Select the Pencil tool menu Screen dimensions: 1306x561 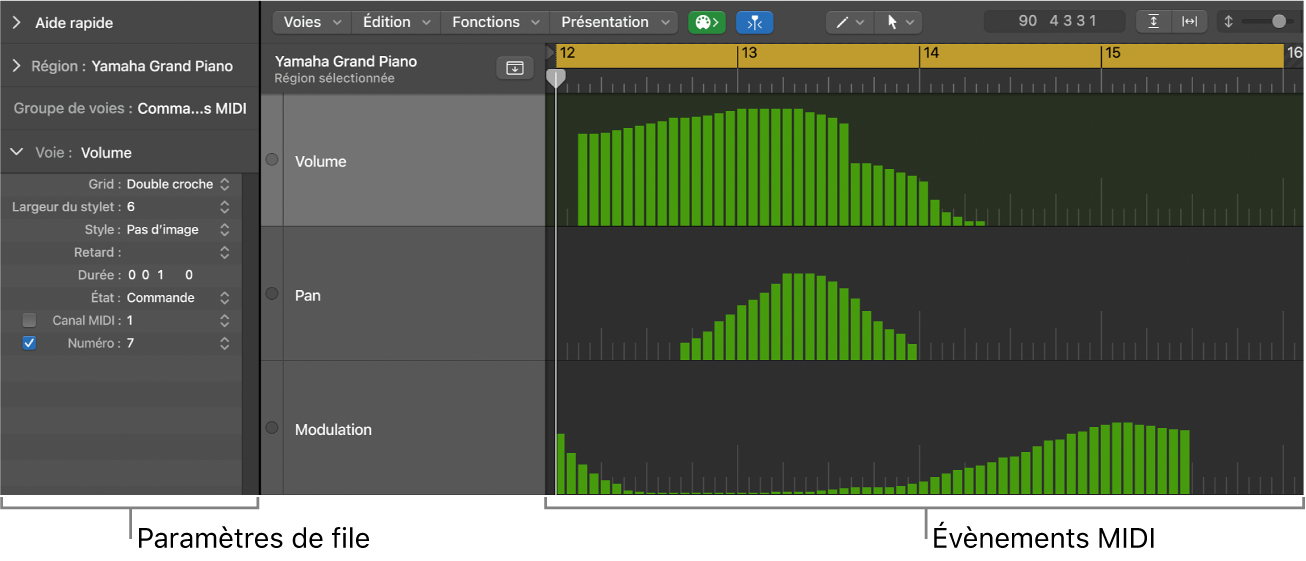point(850,22)
